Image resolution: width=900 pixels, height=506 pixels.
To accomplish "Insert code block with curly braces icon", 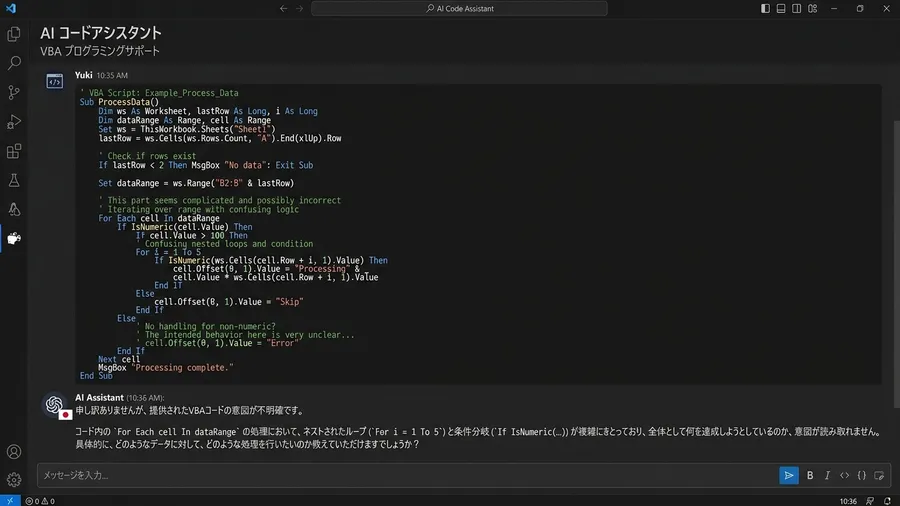I will pyautogui.click(x=862, y=475).
